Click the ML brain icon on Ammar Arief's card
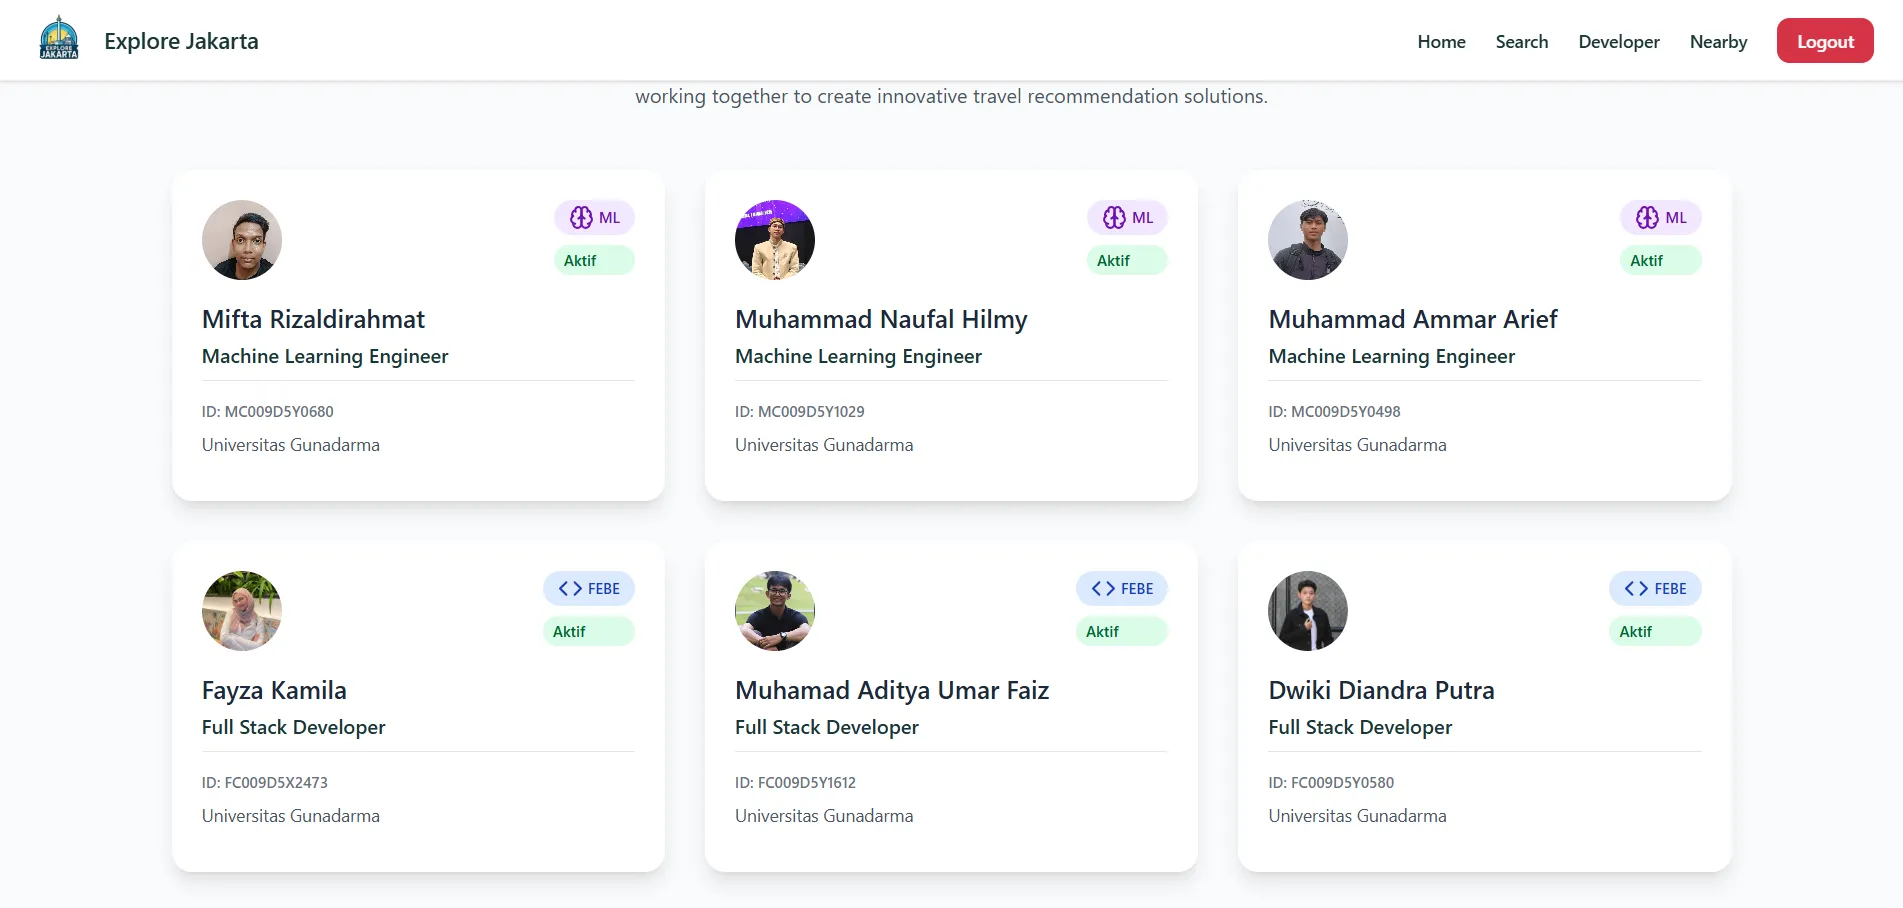1903x908 pixels. [1647, 218]
